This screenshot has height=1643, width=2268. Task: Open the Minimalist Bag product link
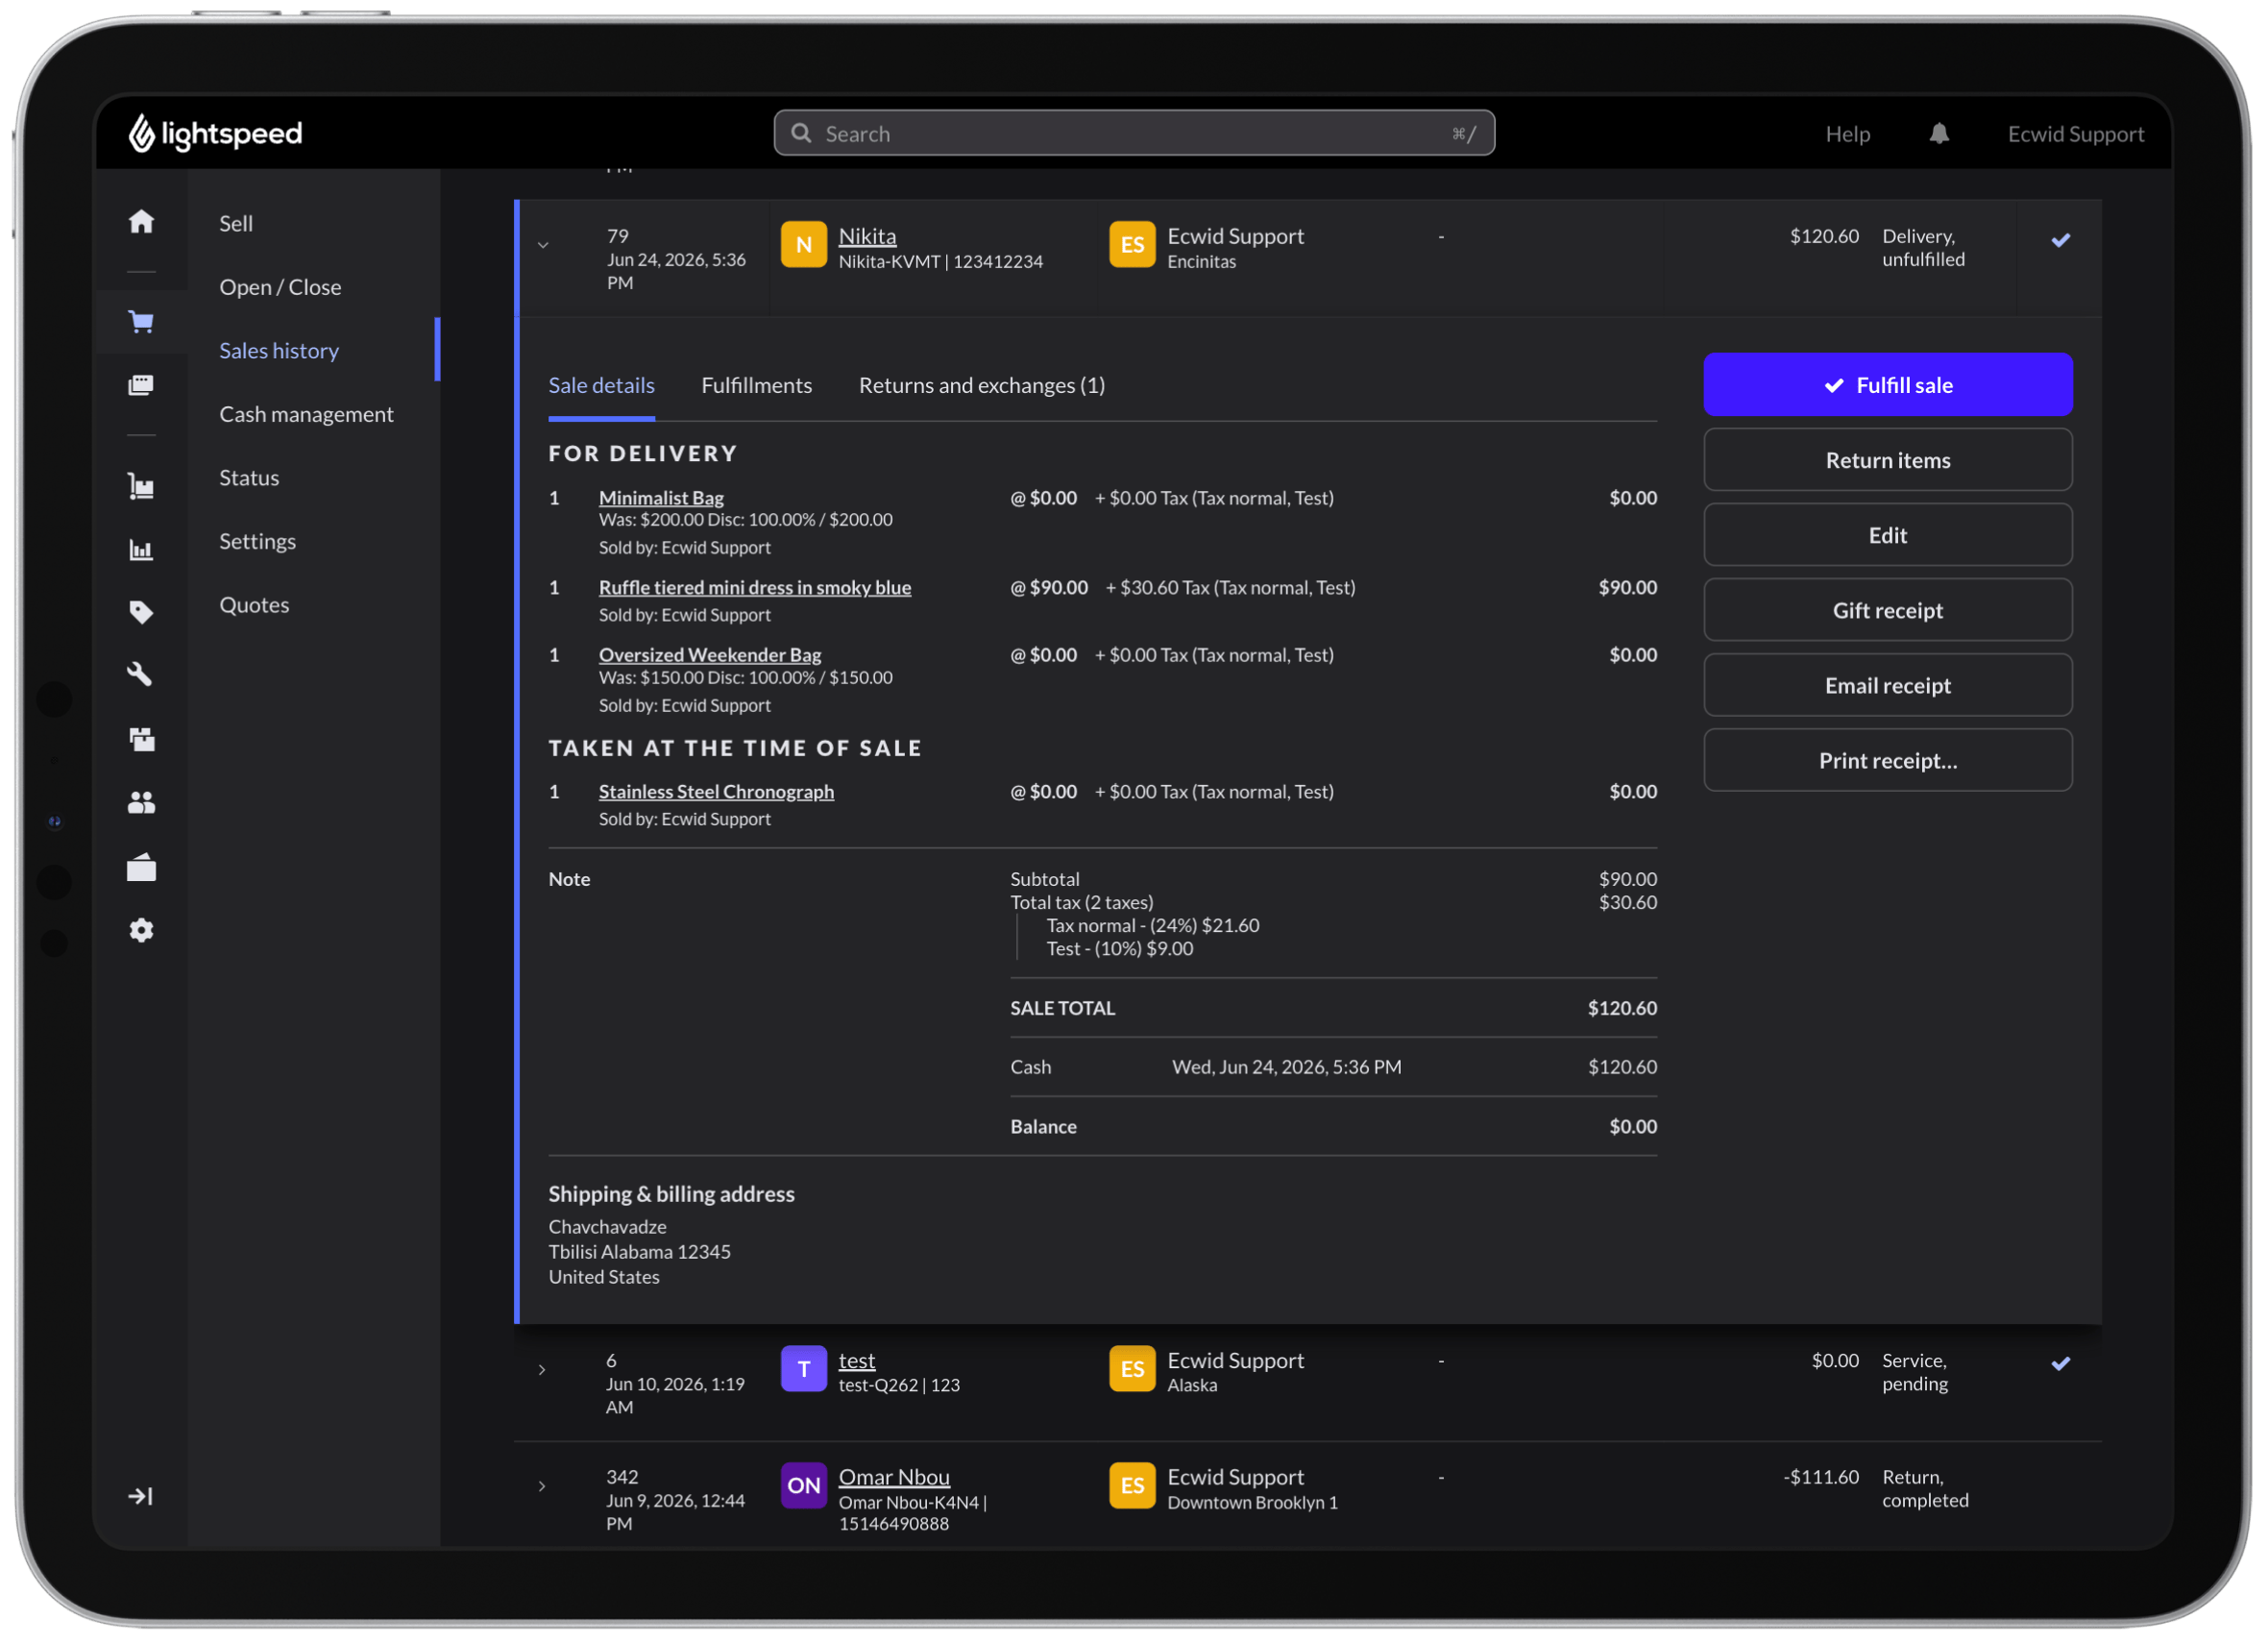[x=661, y=498]
